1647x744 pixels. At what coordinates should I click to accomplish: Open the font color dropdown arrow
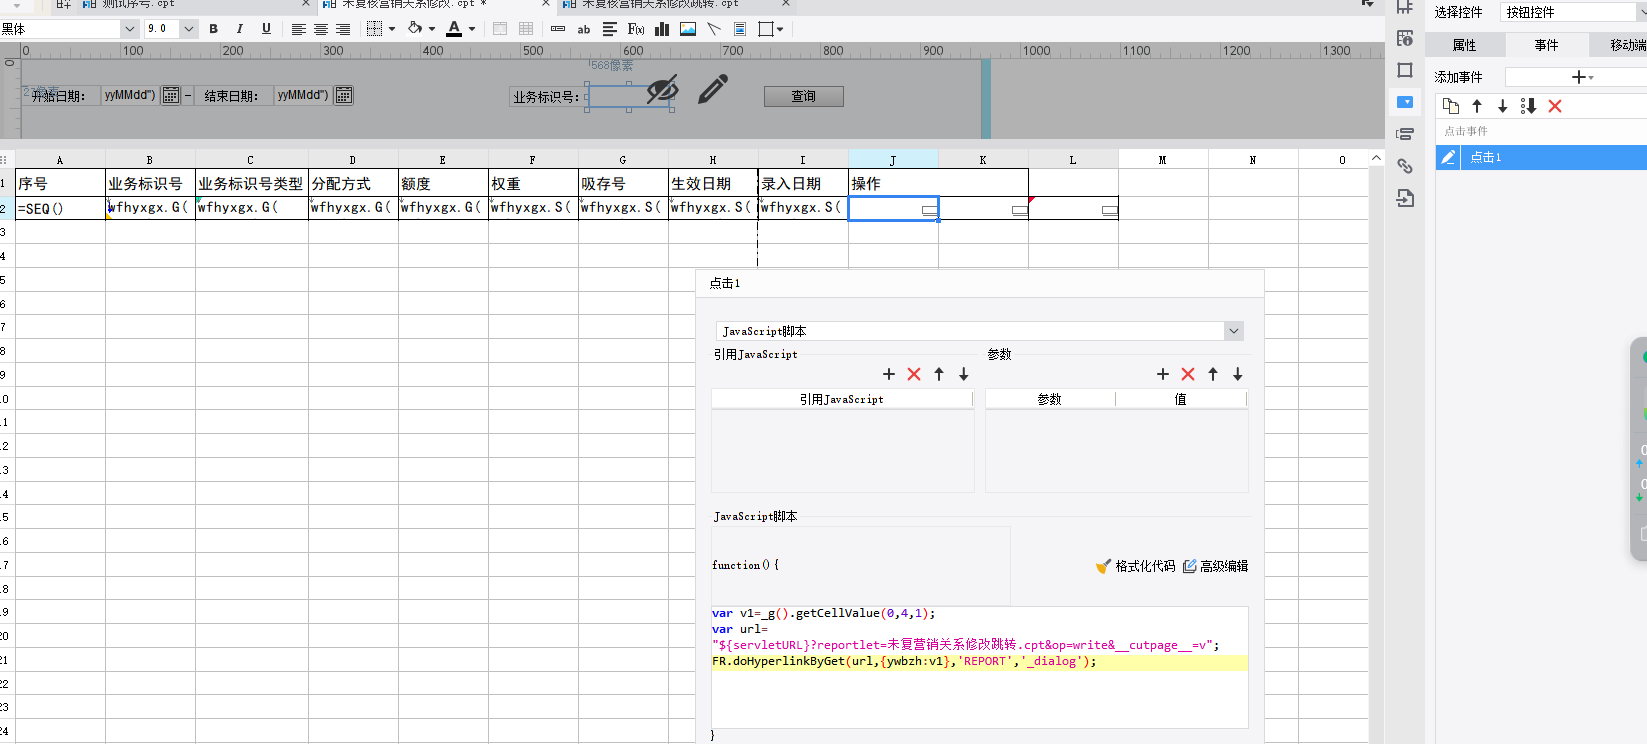[472, 29]
